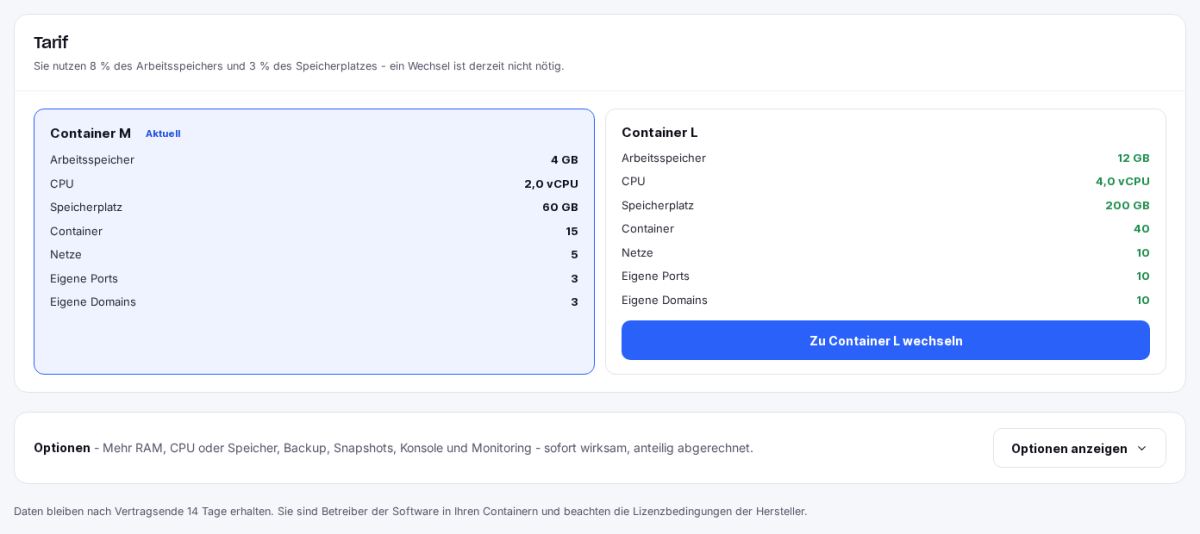The image size is (1200, 534).
Task: Click the 4 GB Arbeitsspeicher value
Action: coord(564,160)
